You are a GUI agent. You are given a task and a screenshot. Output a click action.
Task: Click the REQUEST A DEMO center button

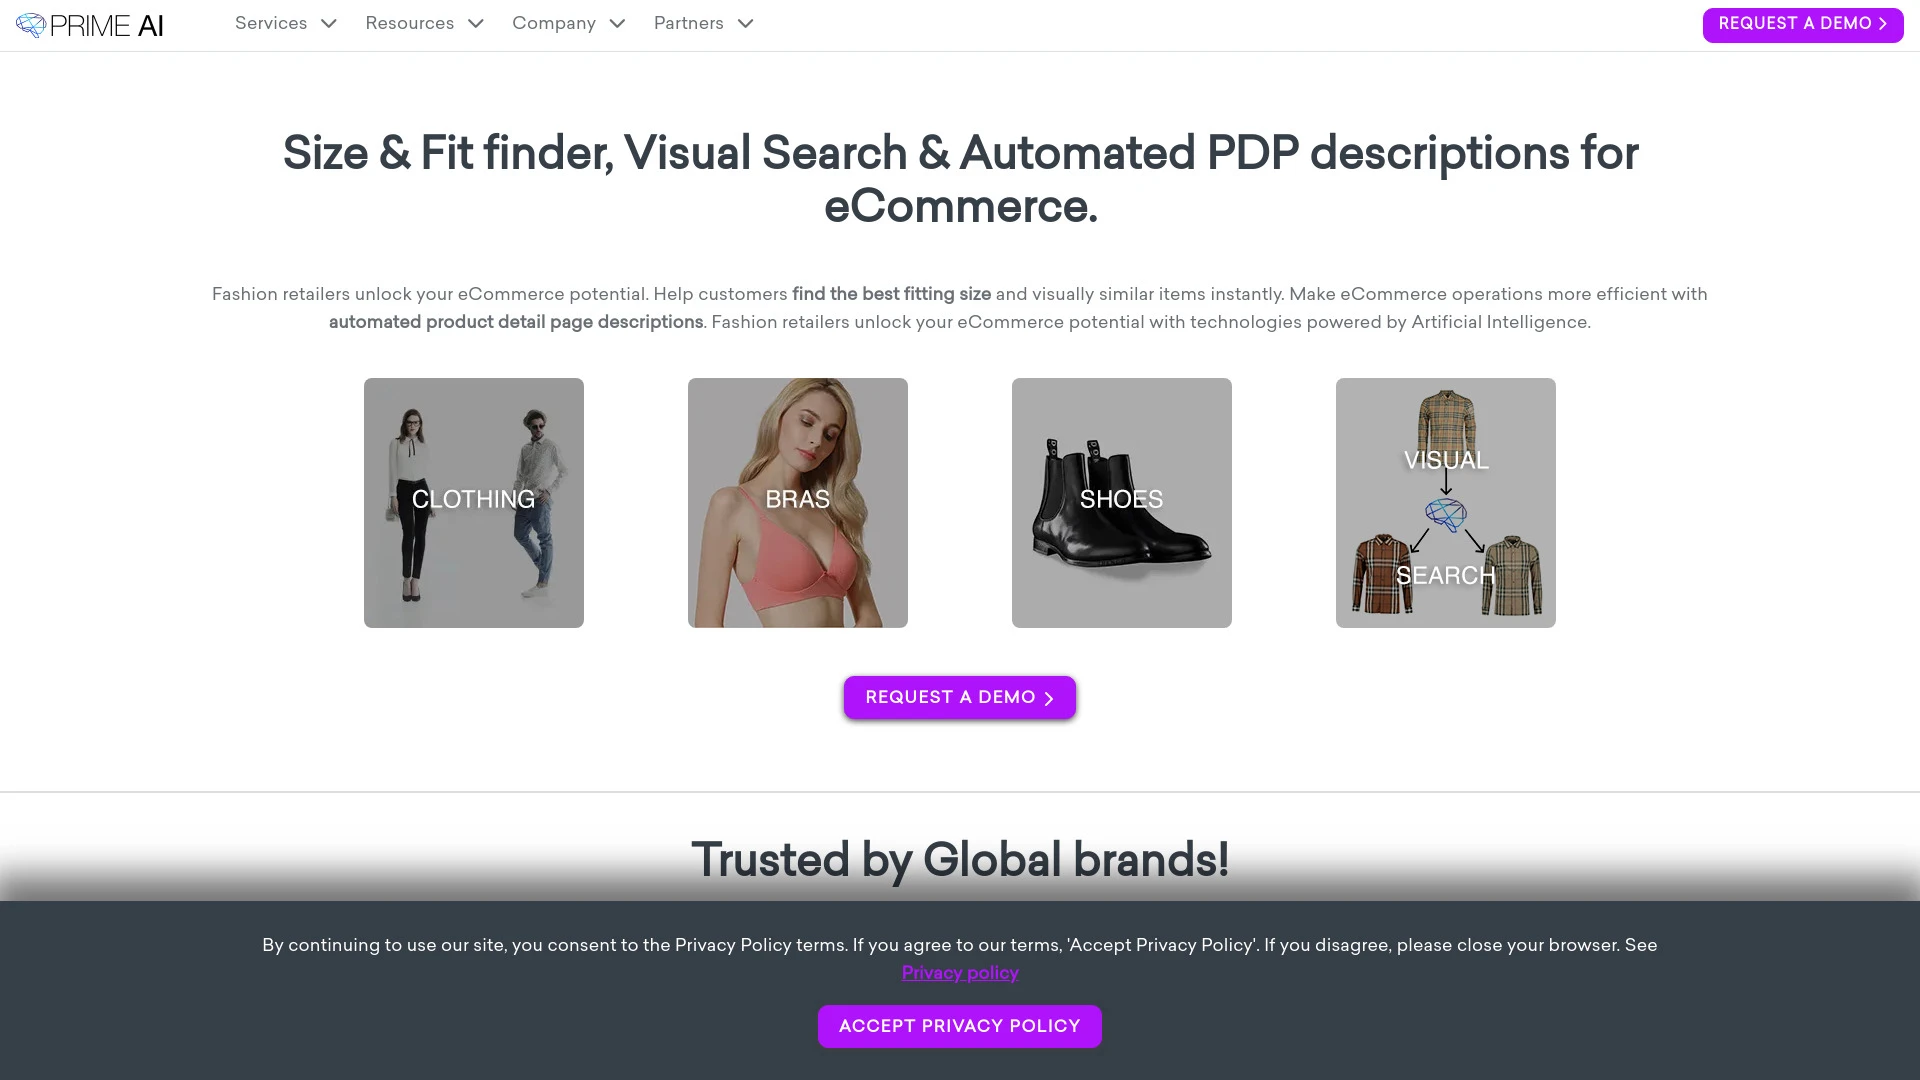pos(960,696)
